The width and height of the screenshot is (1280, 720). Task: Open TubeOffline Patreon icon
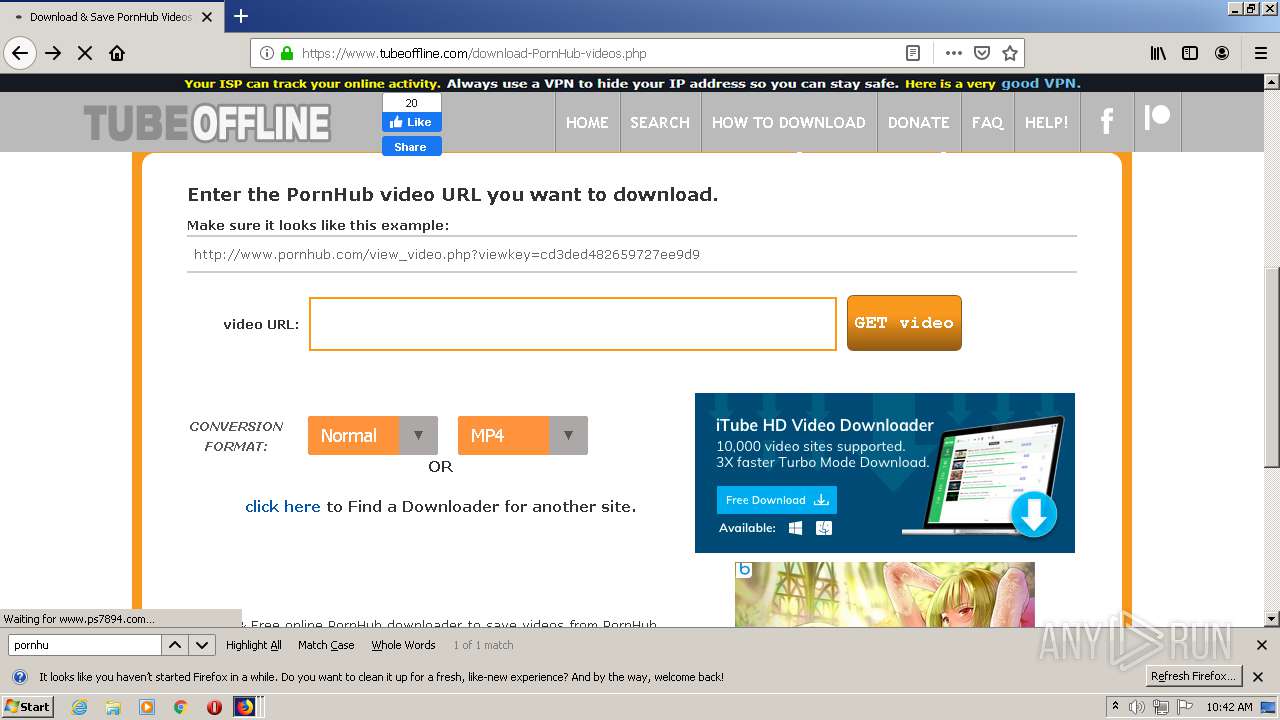tap(1157, 118)
